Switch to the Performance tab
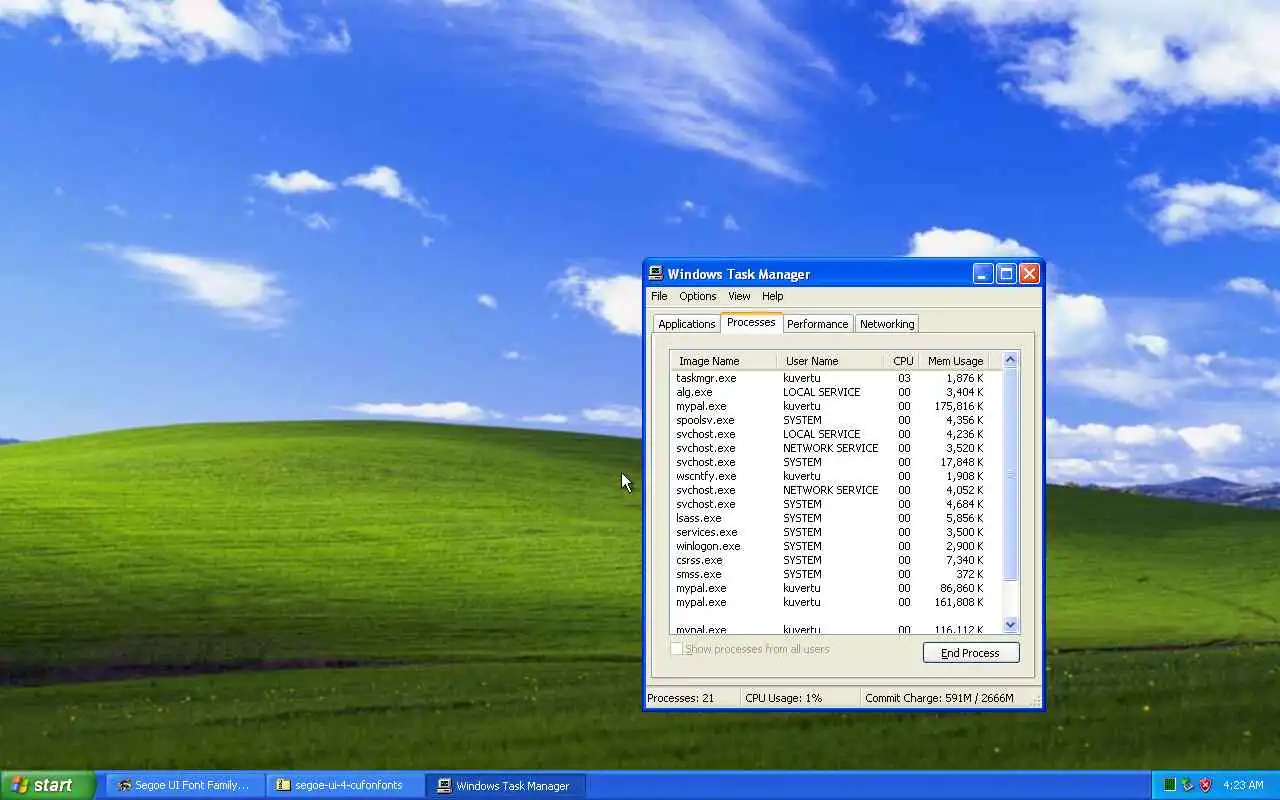This screenshot has height=800, width=1280. pyautogui.click(x=817, y=324)
